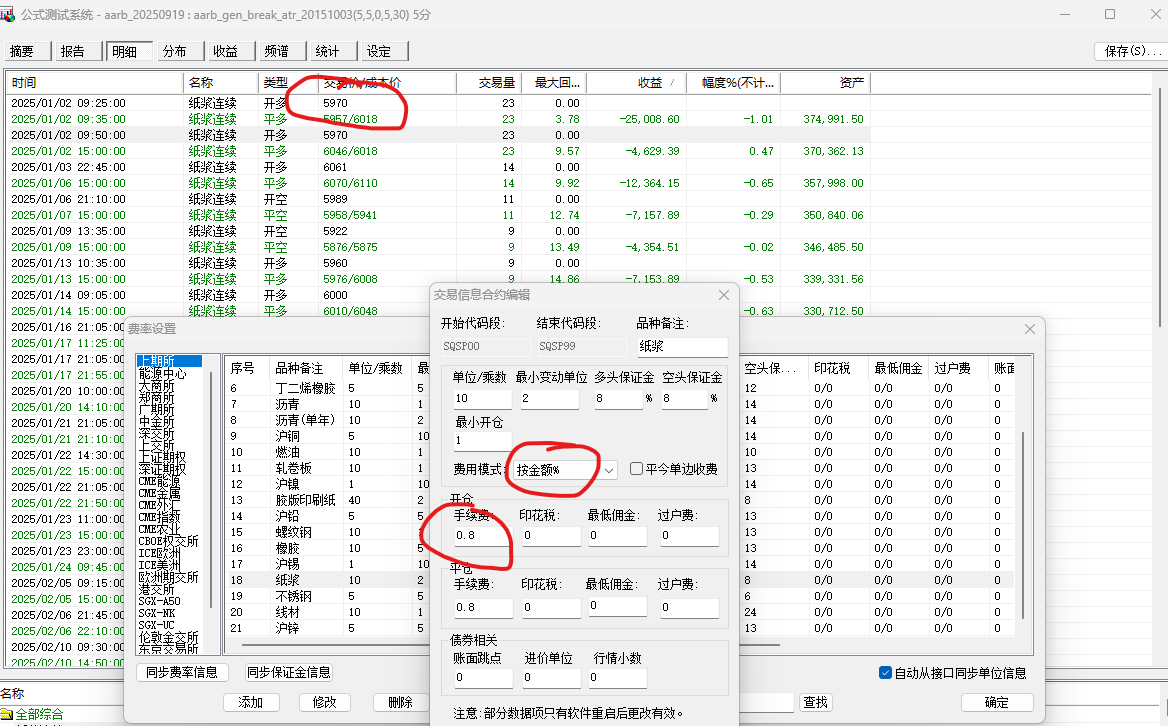The width and height of the screenshot is (1168, 726).
Task: Click the 保存(S) button
Action: (x=1125, y=51)
